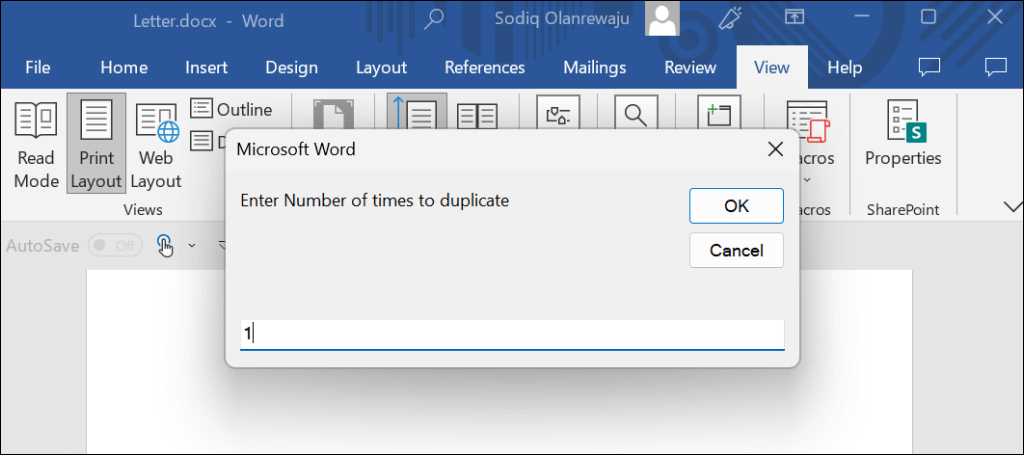Close the Microsoft Word dialog
This screenshot has width=1024, height=455.
[774, 150]
